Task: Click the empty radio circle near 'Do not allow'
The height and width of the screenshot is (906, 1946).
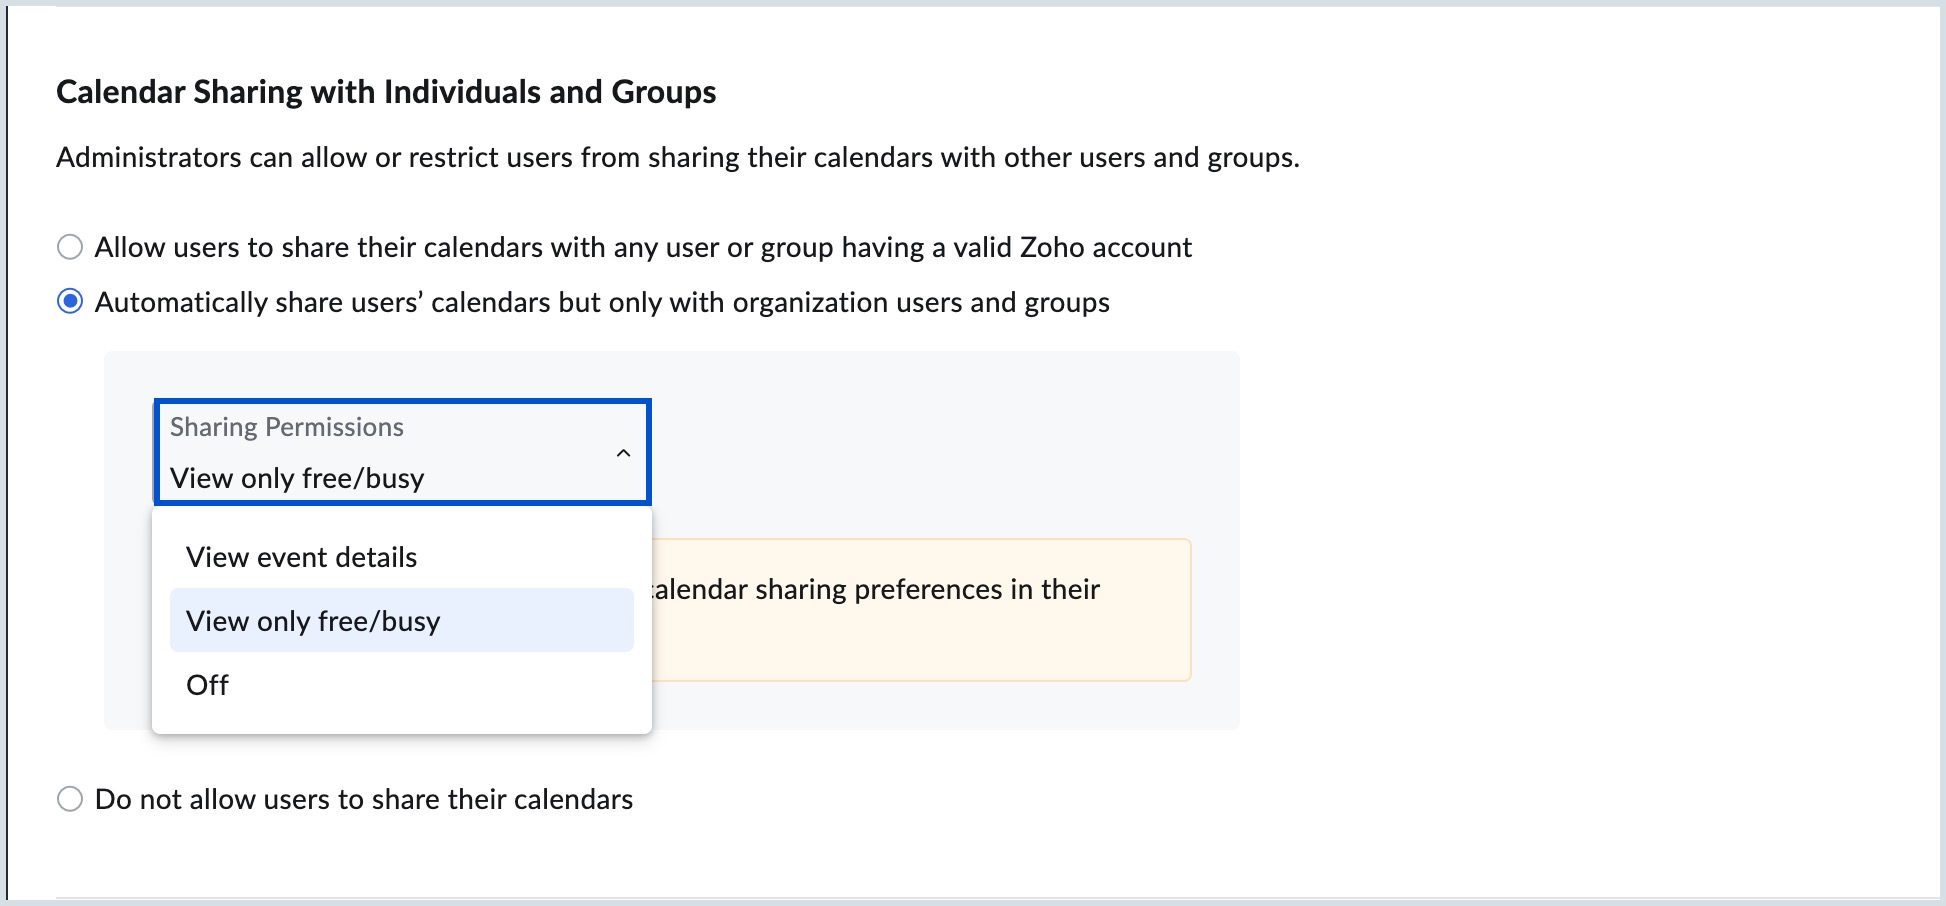Action: tap(70, 798)
